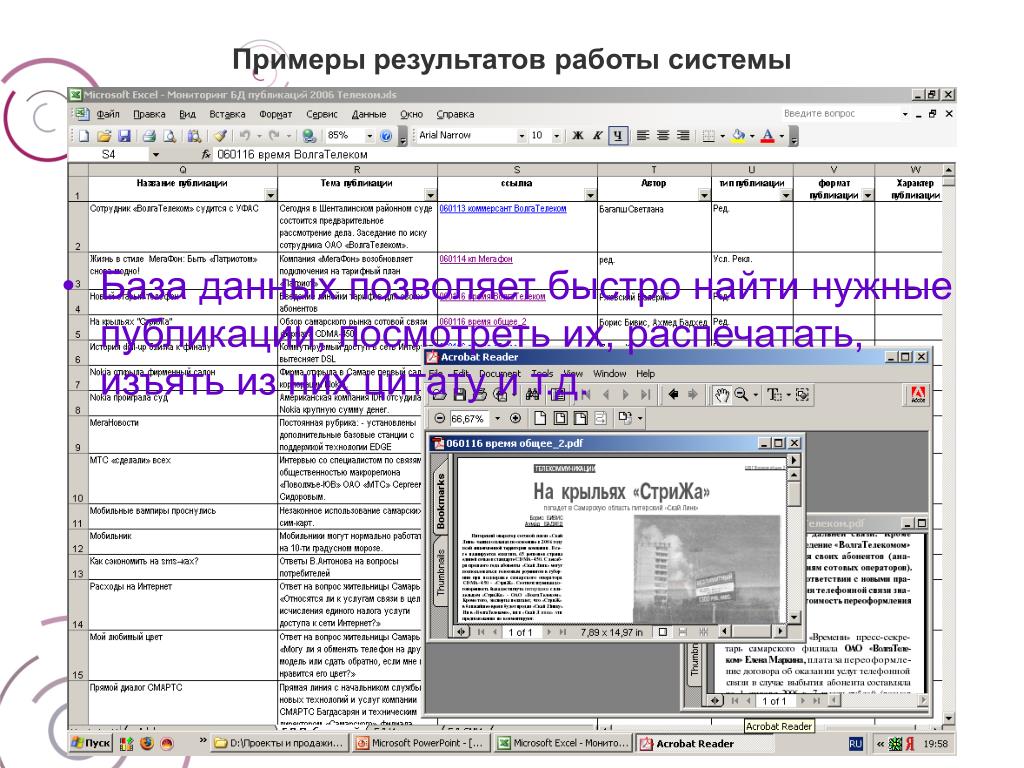Screen dimensions: 1024x768
Task: Click the blue Help question mark icon
Action: [x=386, y=136]
